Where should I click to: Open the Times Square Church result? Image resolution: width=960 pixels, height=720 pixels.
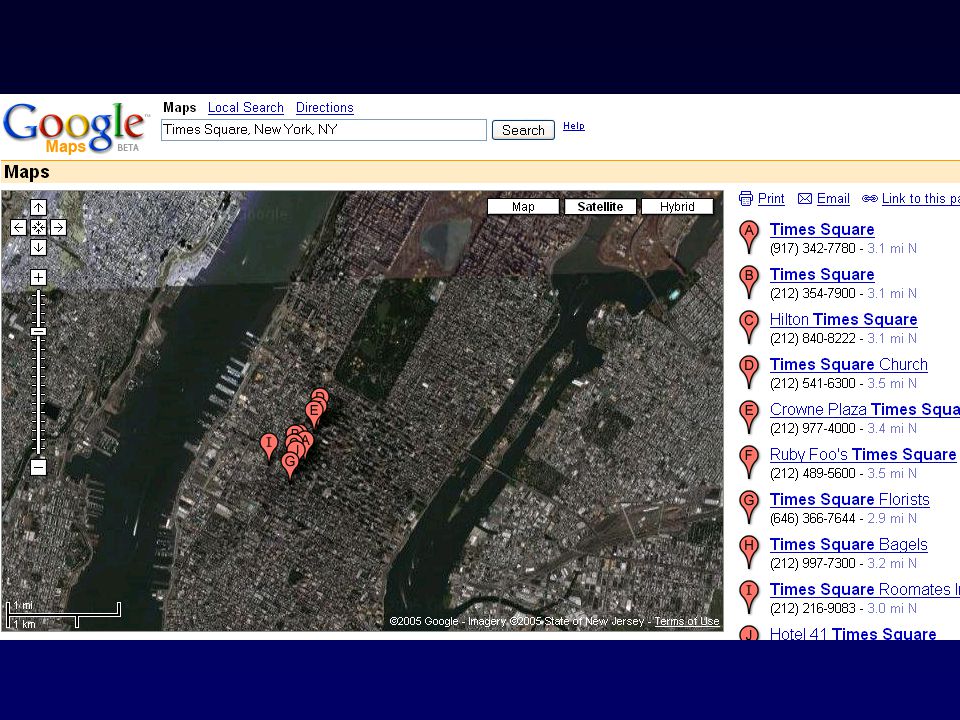tap(849, 364)
